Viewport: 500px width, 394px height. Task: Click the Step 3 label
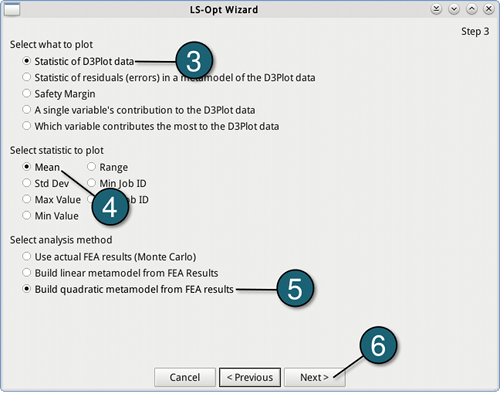tap(475, 31)
